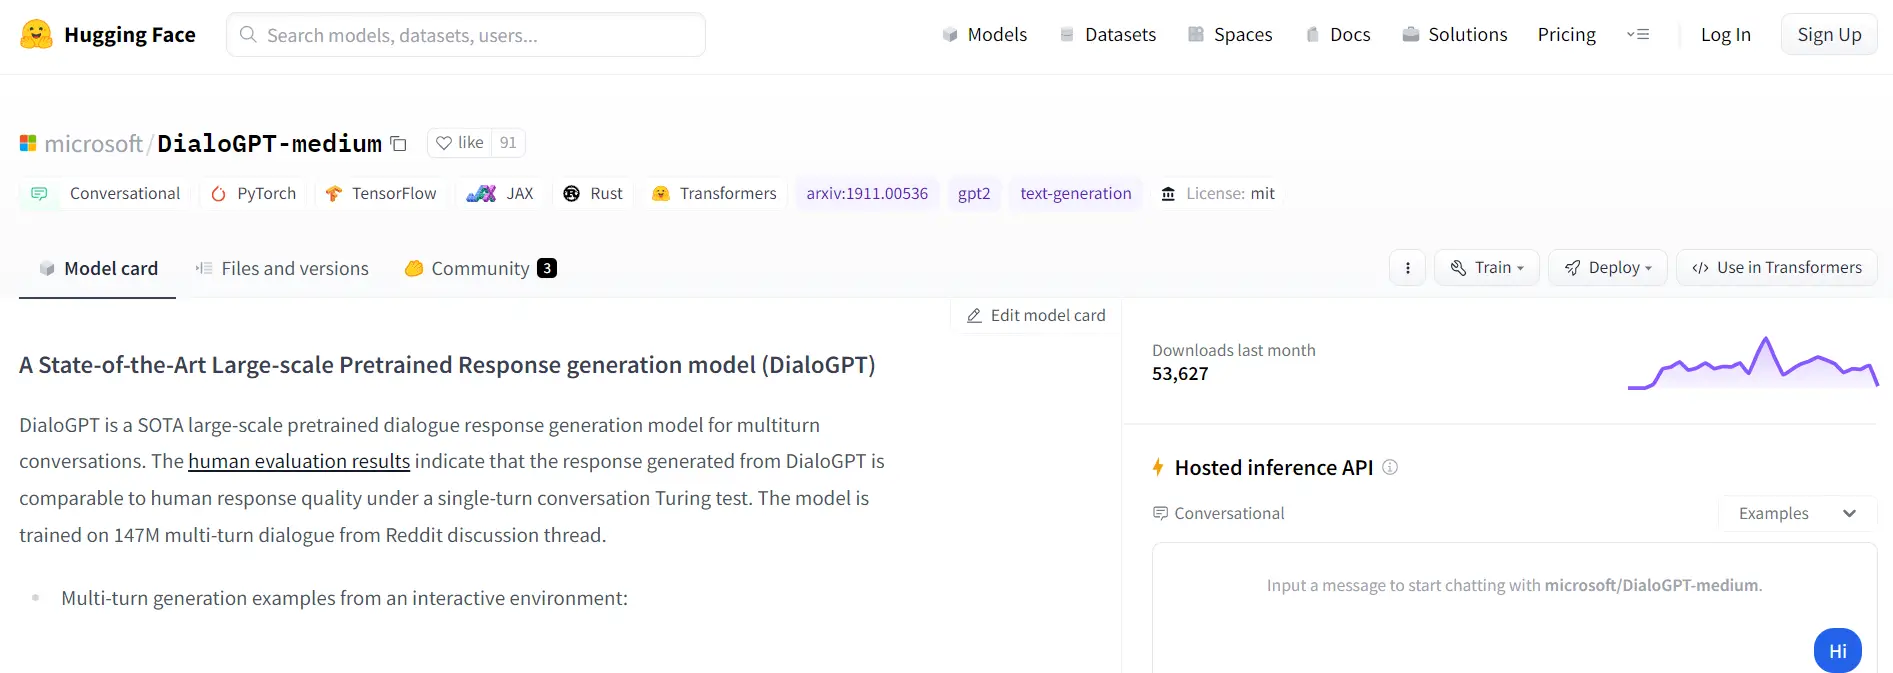Click the PyTorch flame icon
This screenshot has height=673, width=1893.
click(x=219, y=194)
